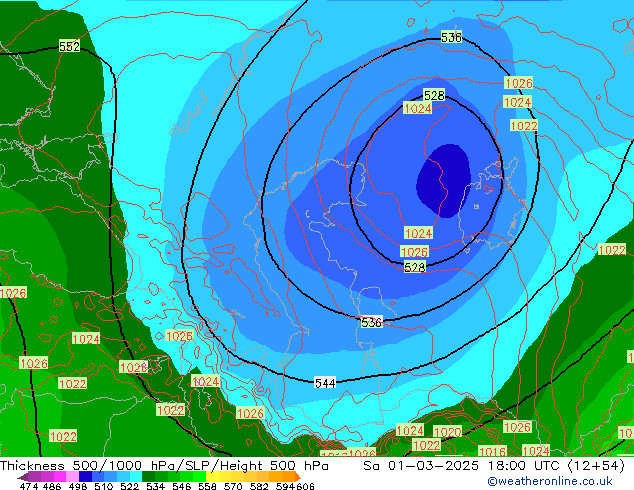Pick the yellow legend swatch above 558
Image resolution: width=634 pixels, height=490 pixels.
[212, 476]
